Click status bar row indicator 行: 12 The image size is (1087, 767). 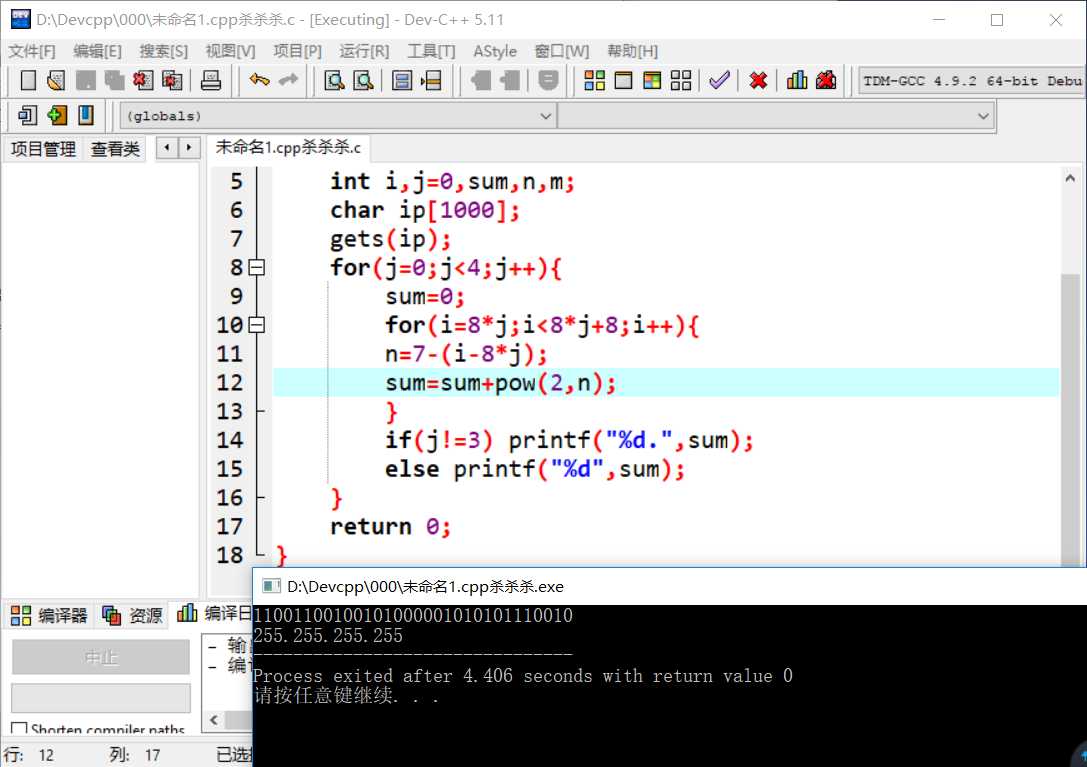[x=29, y=755]
